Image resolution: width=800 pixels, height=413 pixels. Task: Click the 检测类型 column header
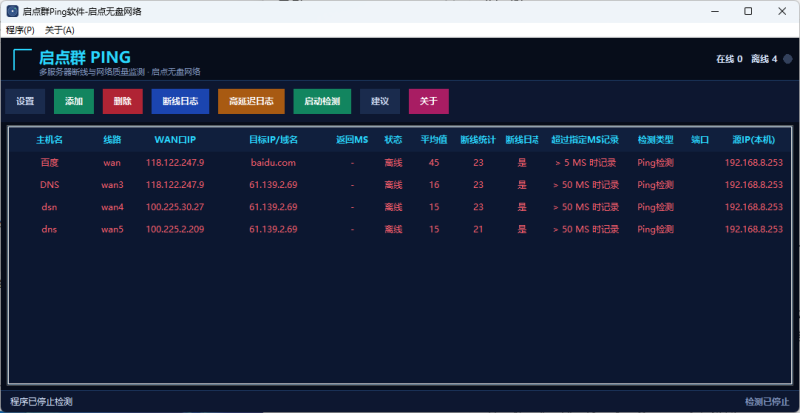point(655,140)
